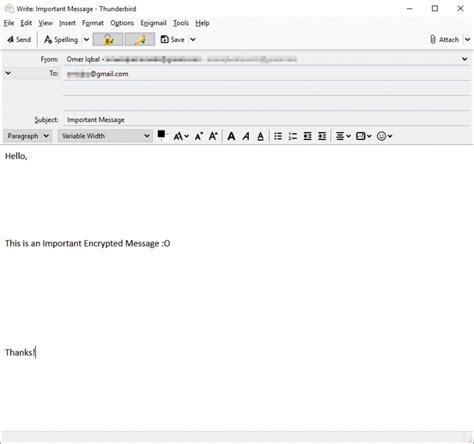Click the 'Thanks!' line in body

tap(20, 352)
